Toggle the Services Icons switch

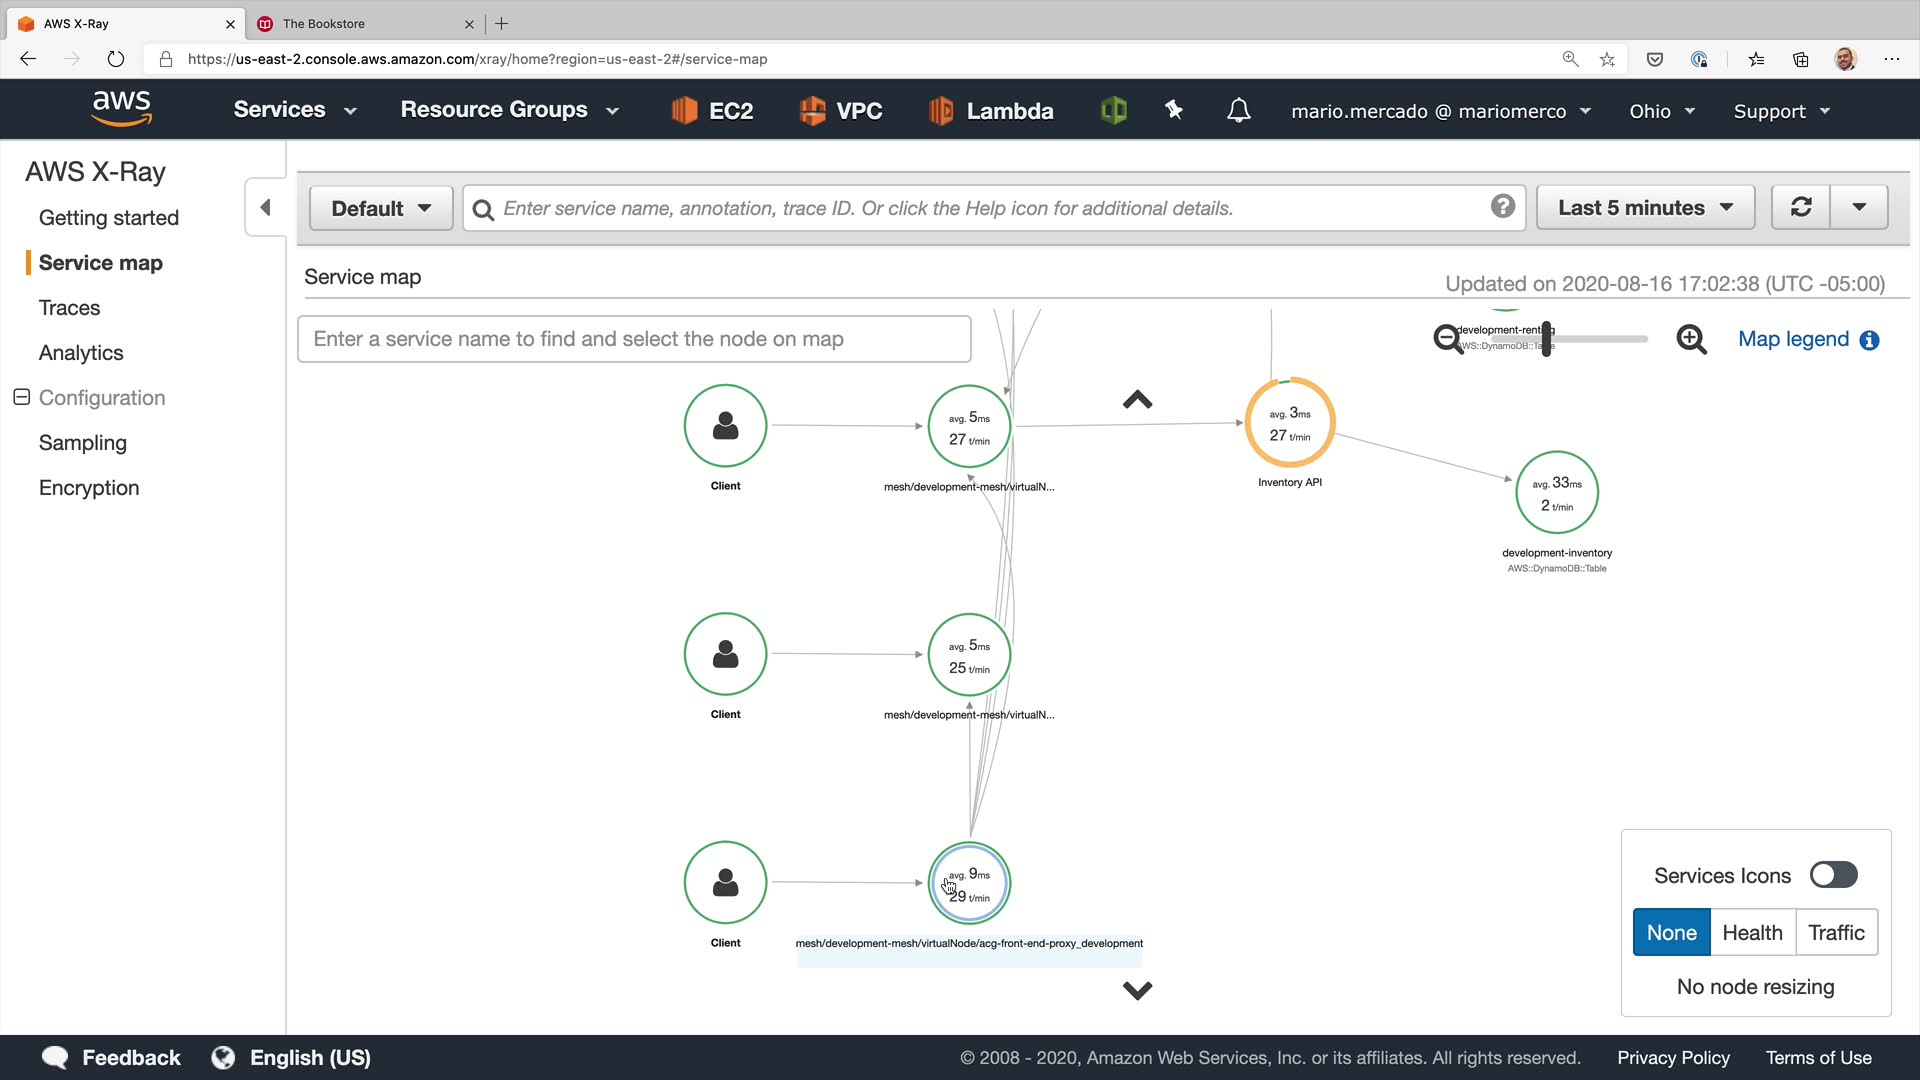coord(1833,875)
